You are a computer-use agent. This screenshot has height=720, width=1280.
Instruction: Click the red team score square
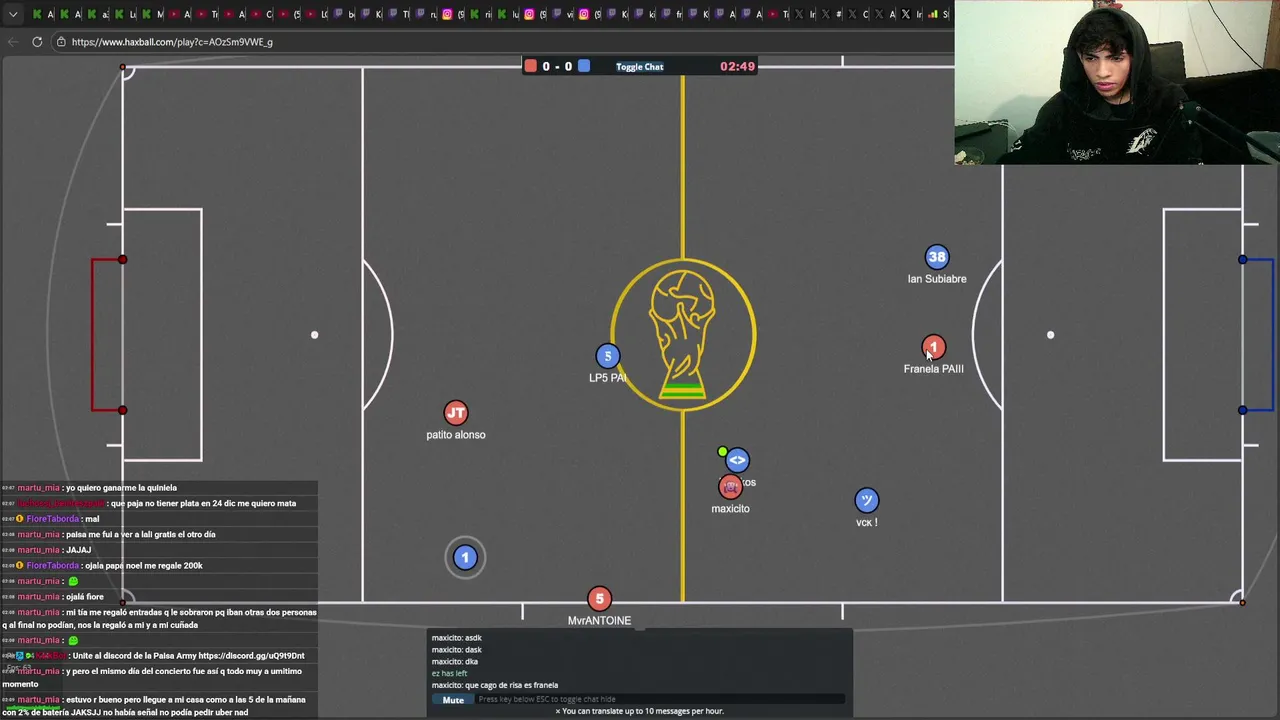click(531, 66)
